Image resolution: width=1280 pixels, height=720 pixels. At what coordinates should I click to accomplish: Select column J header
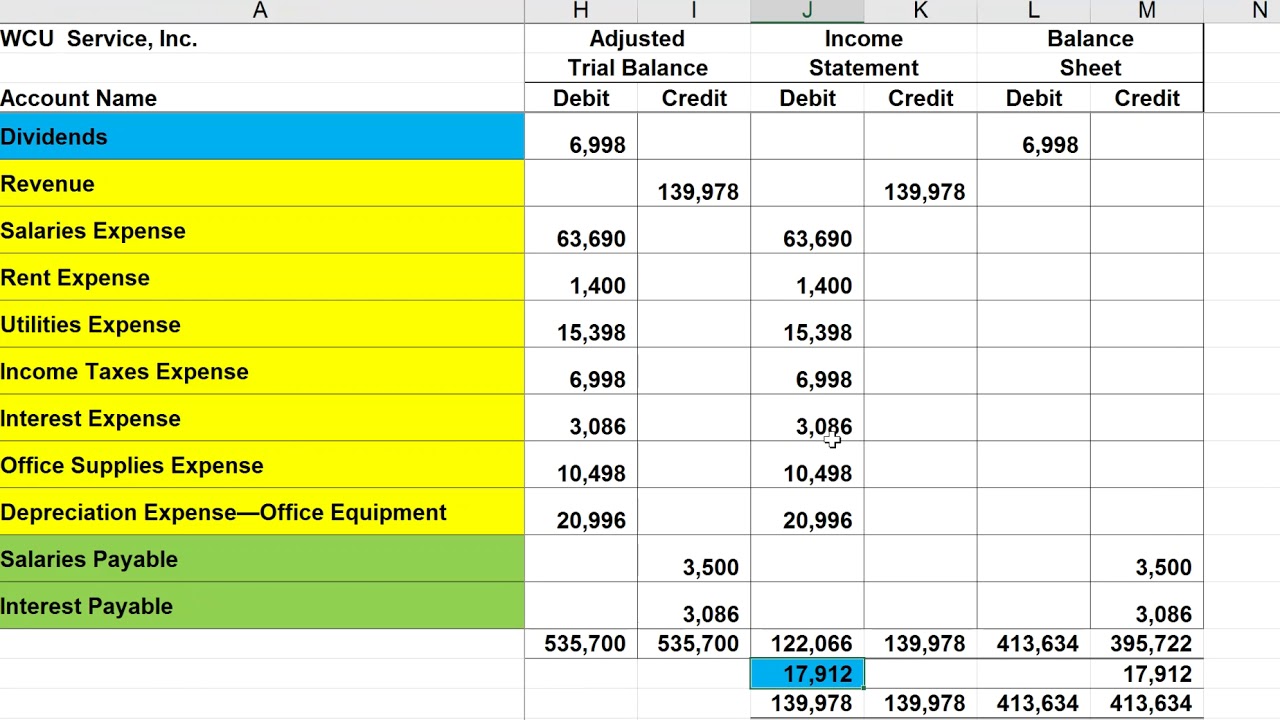[807, 11]
